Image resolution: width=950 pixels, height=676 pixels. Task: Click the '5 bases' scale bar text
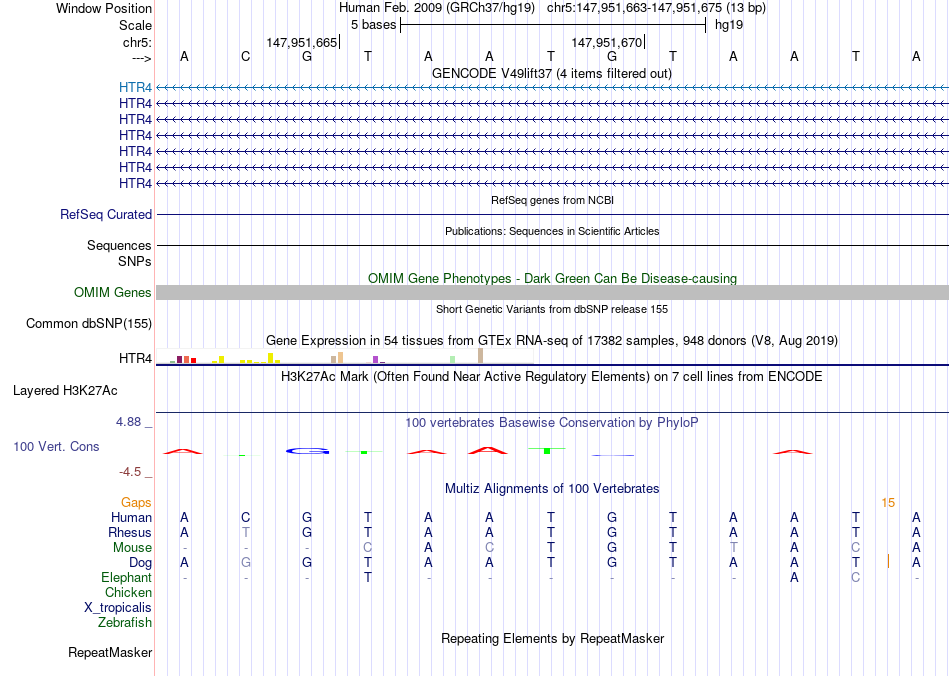(373, 25)
